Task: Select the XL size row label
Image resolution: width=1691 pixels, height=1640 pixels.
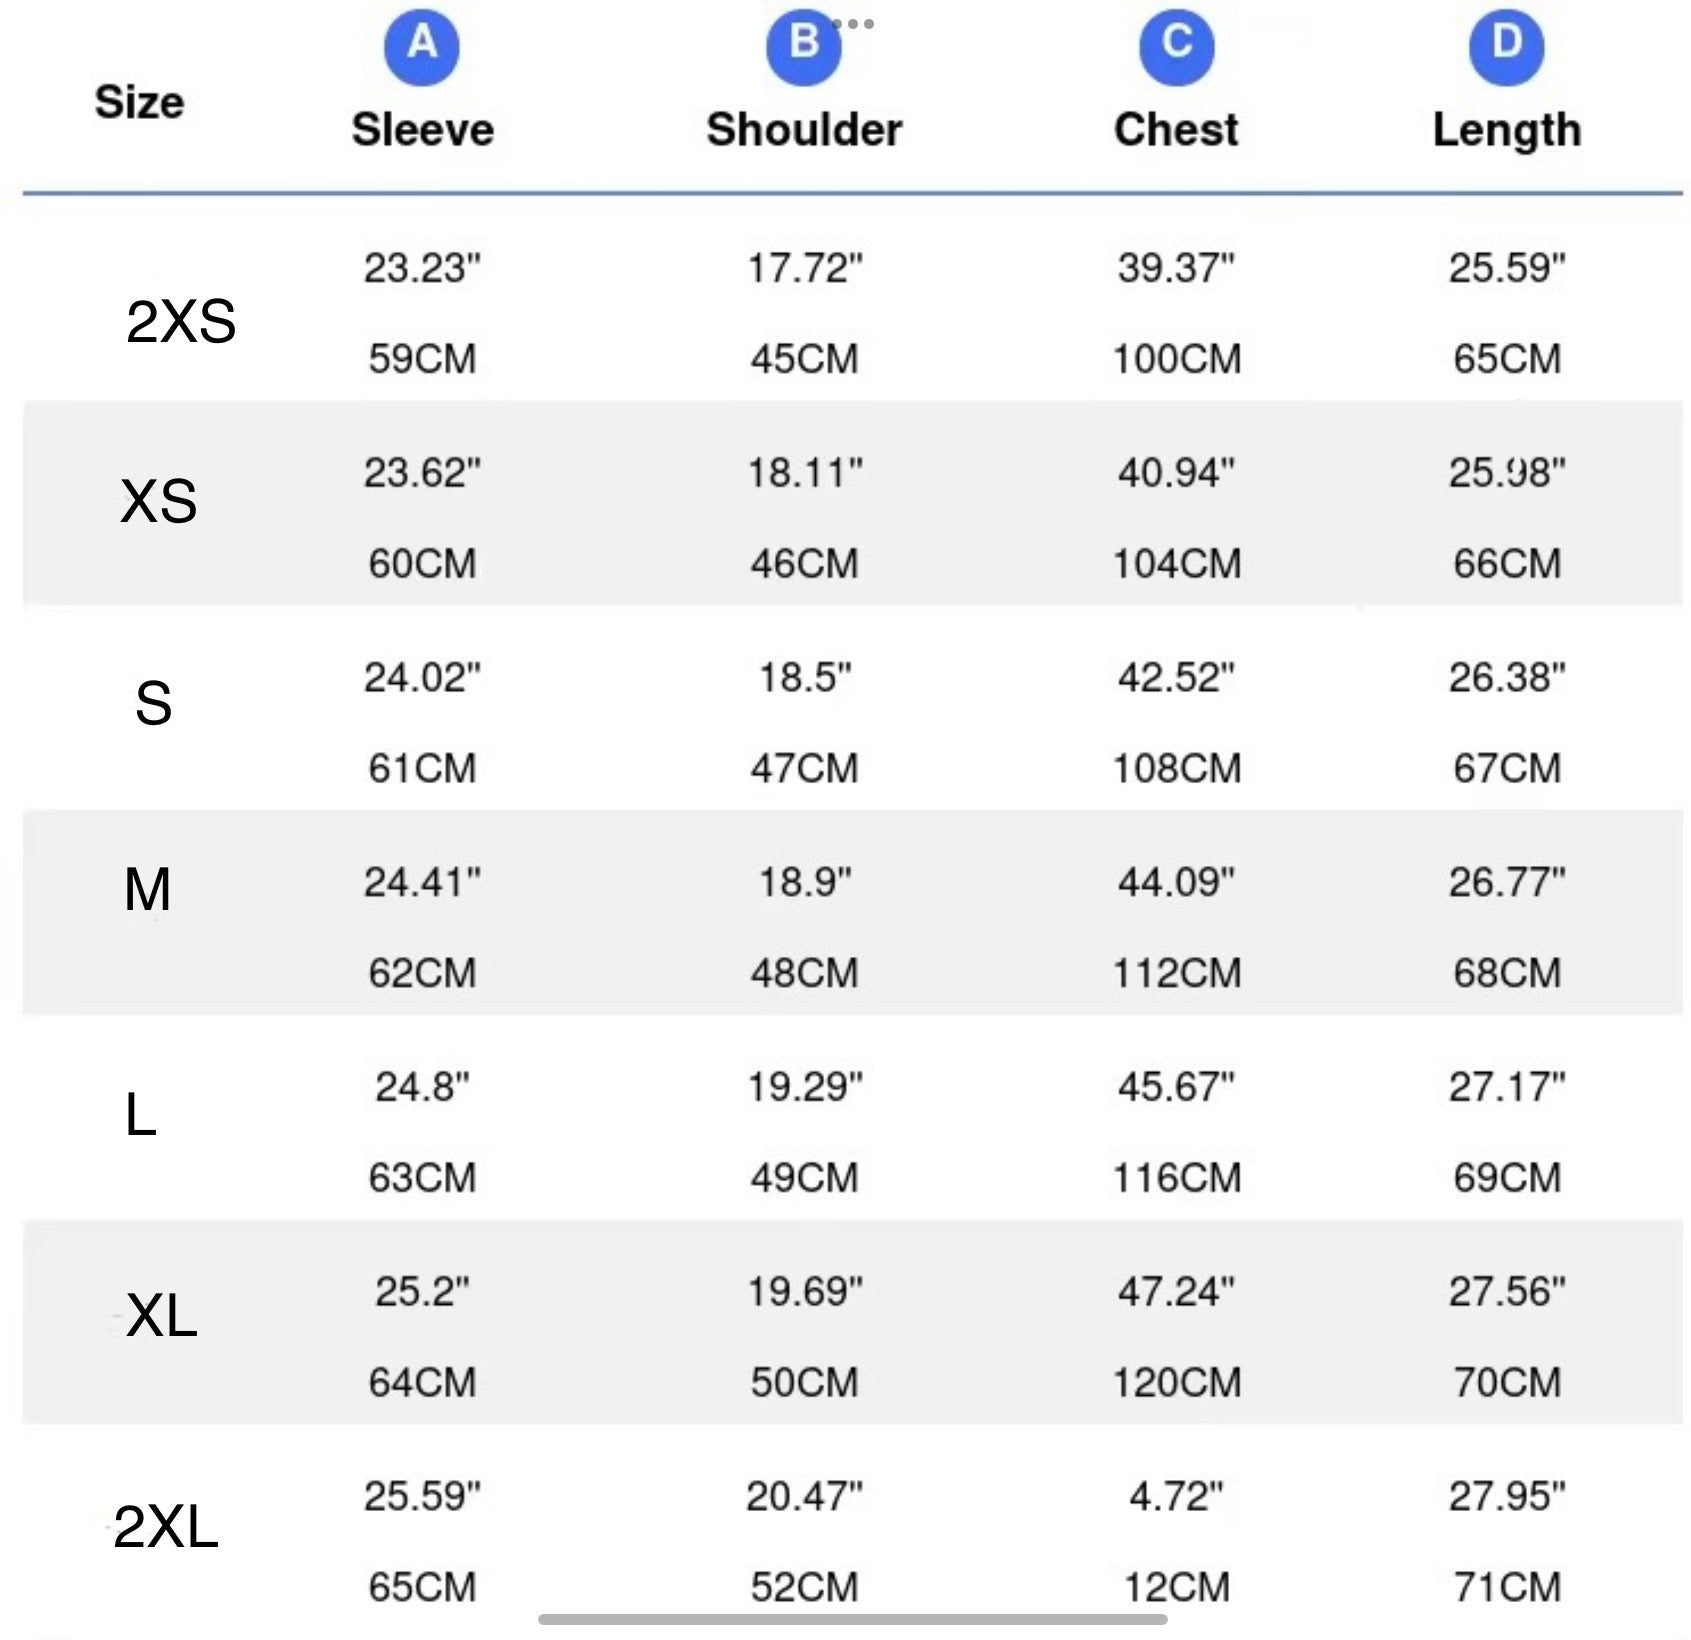Action: pyautogui.click(x=162, y=1315)
